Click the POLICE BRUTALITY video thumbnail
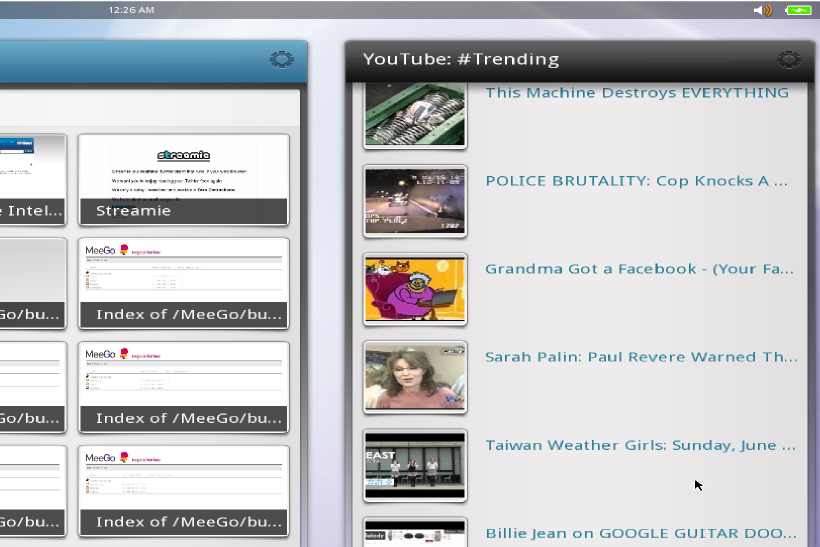The image size is (820, 547). (415, 201)
